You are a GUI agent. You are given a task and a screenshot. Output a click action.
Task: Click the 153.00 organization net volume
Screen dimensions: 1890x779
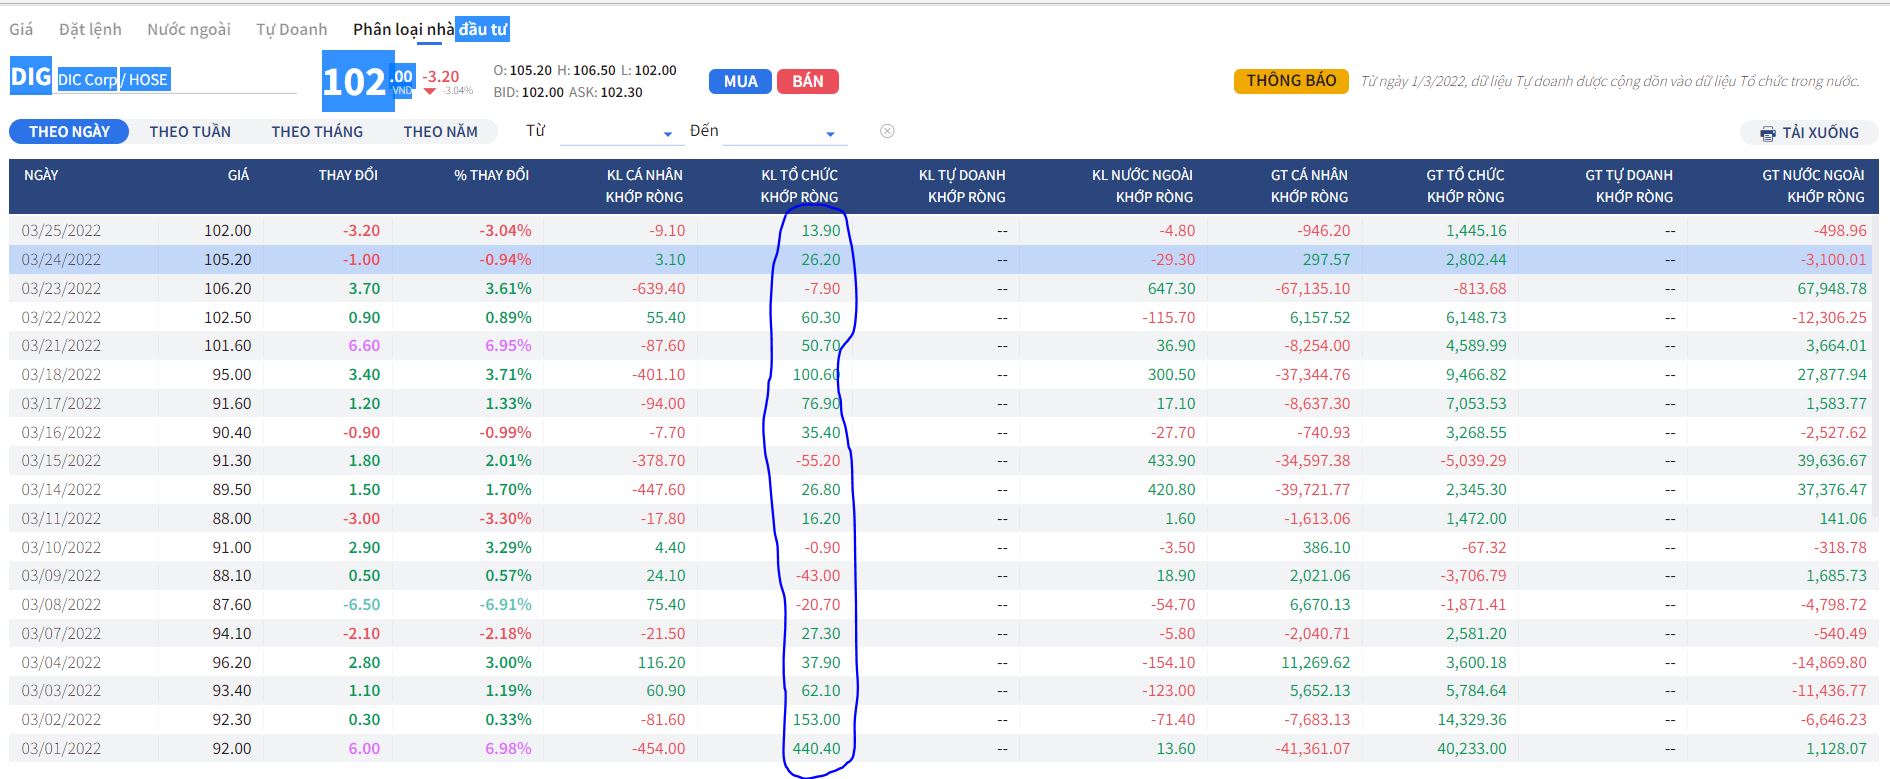tap(816, 719)
